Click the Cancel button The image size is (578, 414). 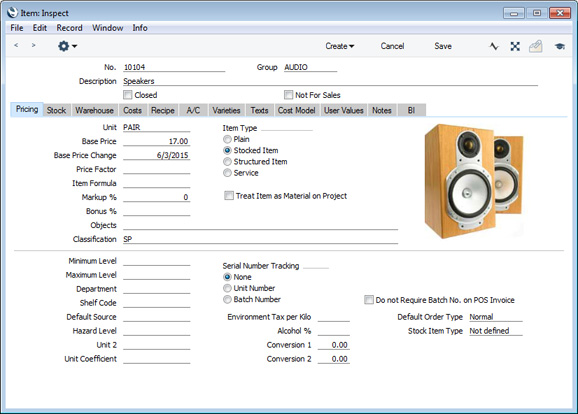[392, 46]
